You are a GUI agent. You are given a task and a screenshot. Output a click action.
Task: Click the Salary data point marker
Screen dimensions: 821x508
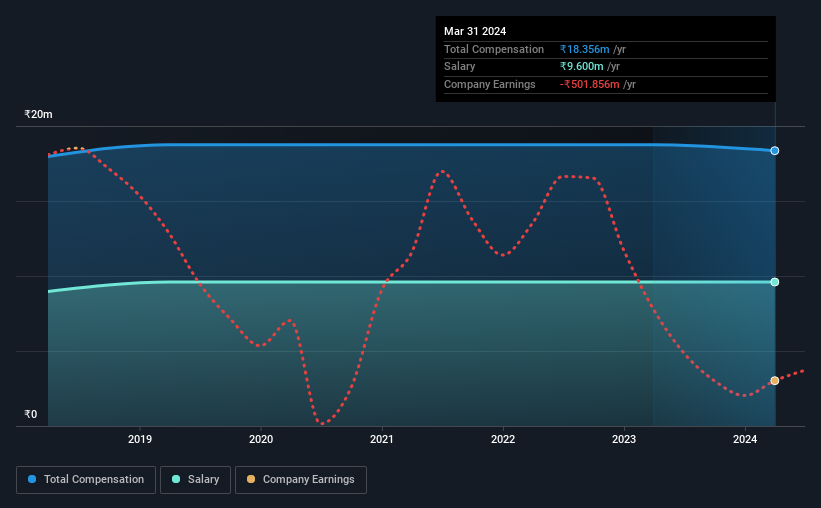coord(774,282)
